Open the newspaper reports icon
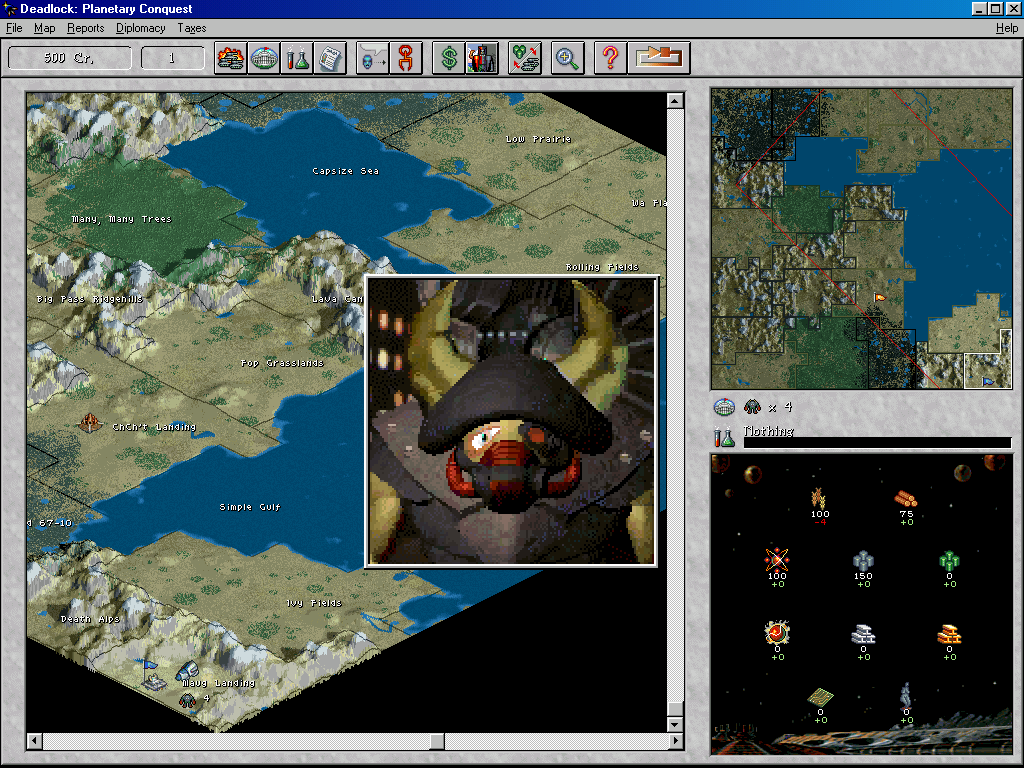The width and height of the screenshot is (1024, 768). [330, 58]
